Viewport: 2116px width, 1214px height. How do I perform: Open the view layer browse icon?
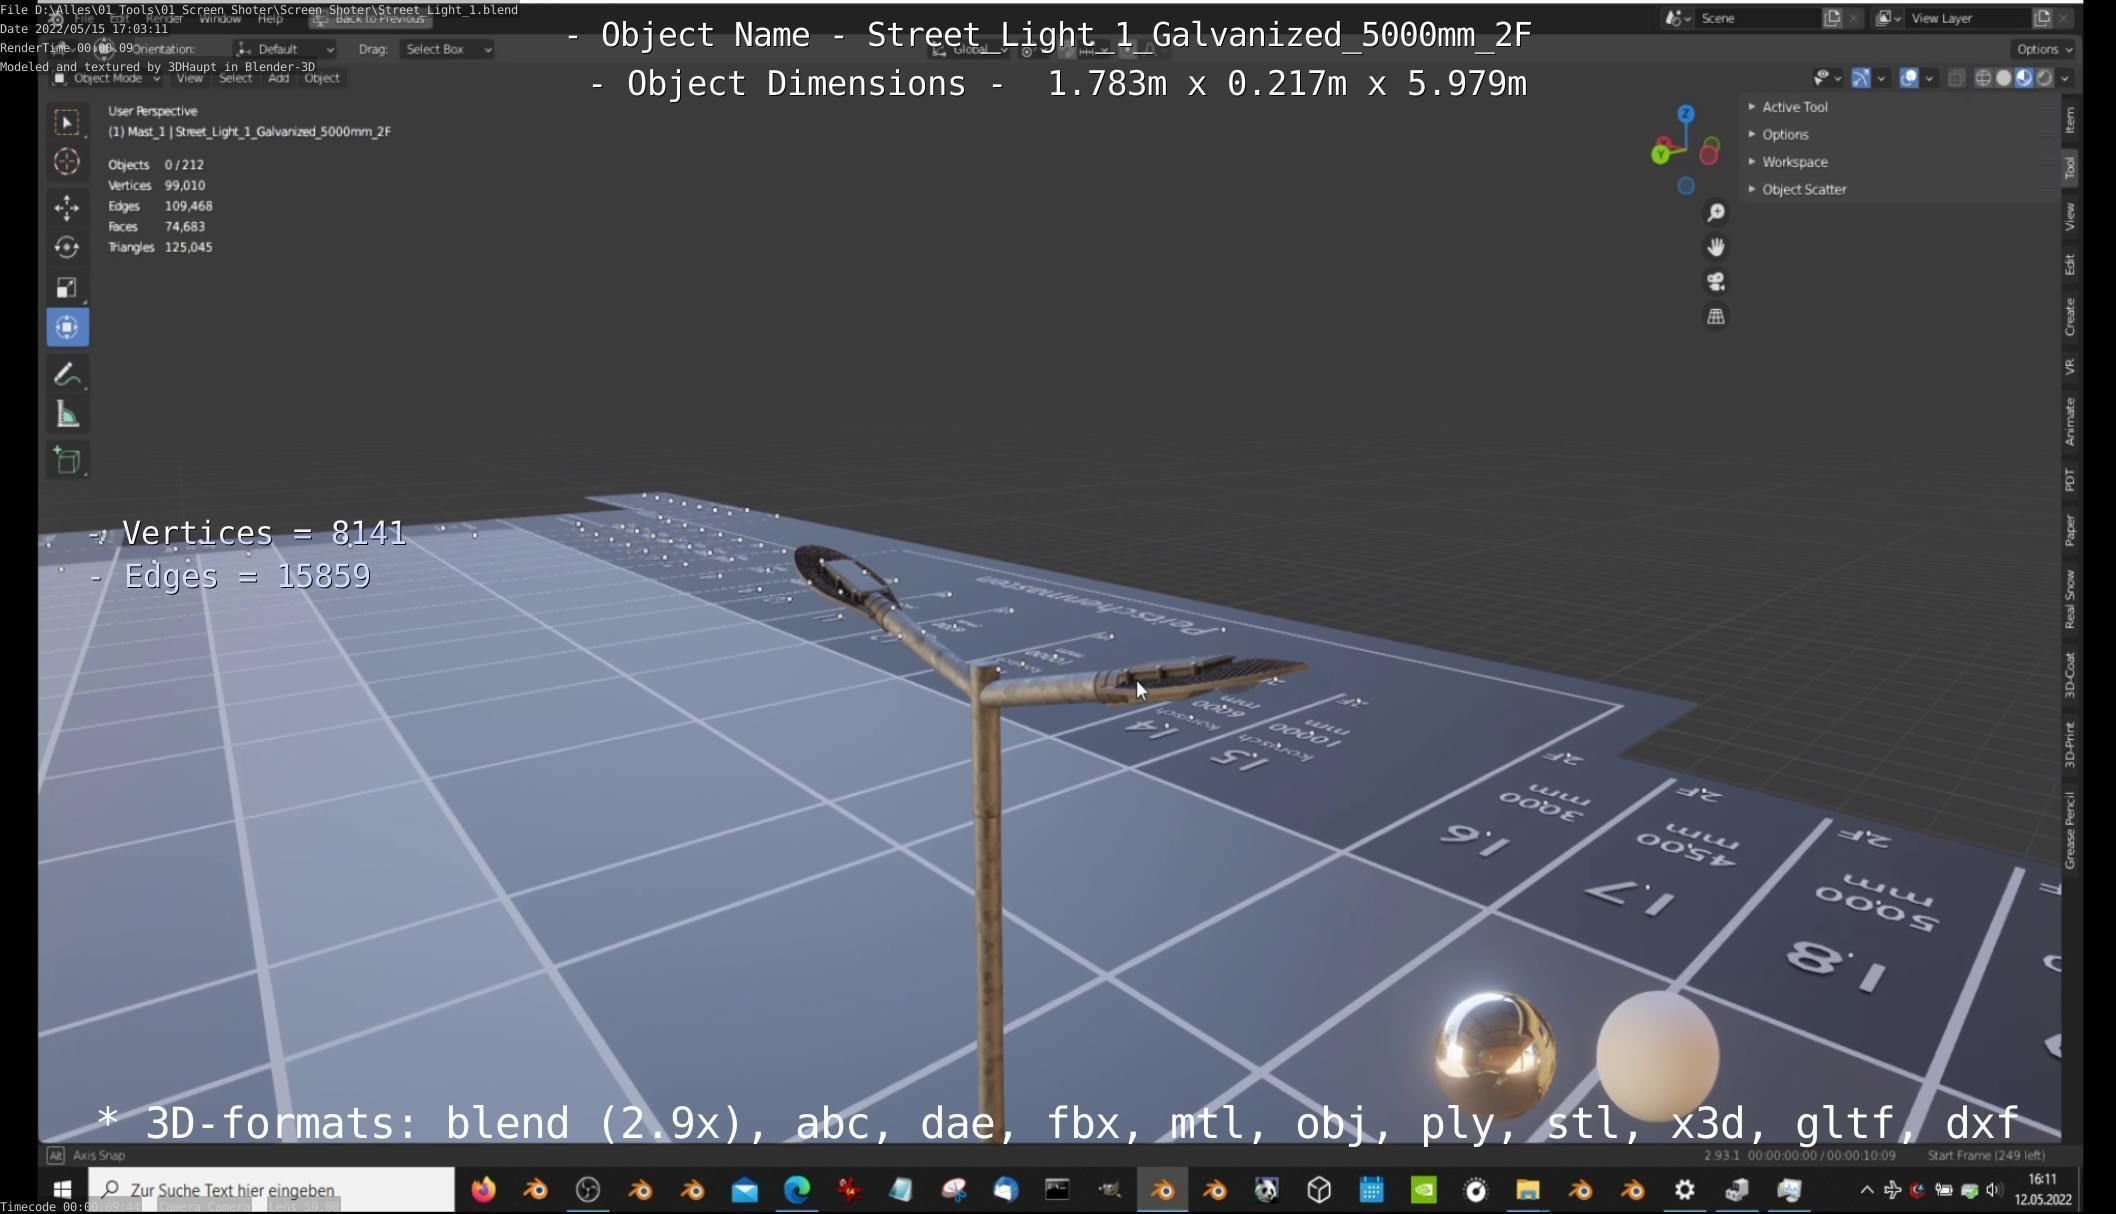coord(1888,18)
